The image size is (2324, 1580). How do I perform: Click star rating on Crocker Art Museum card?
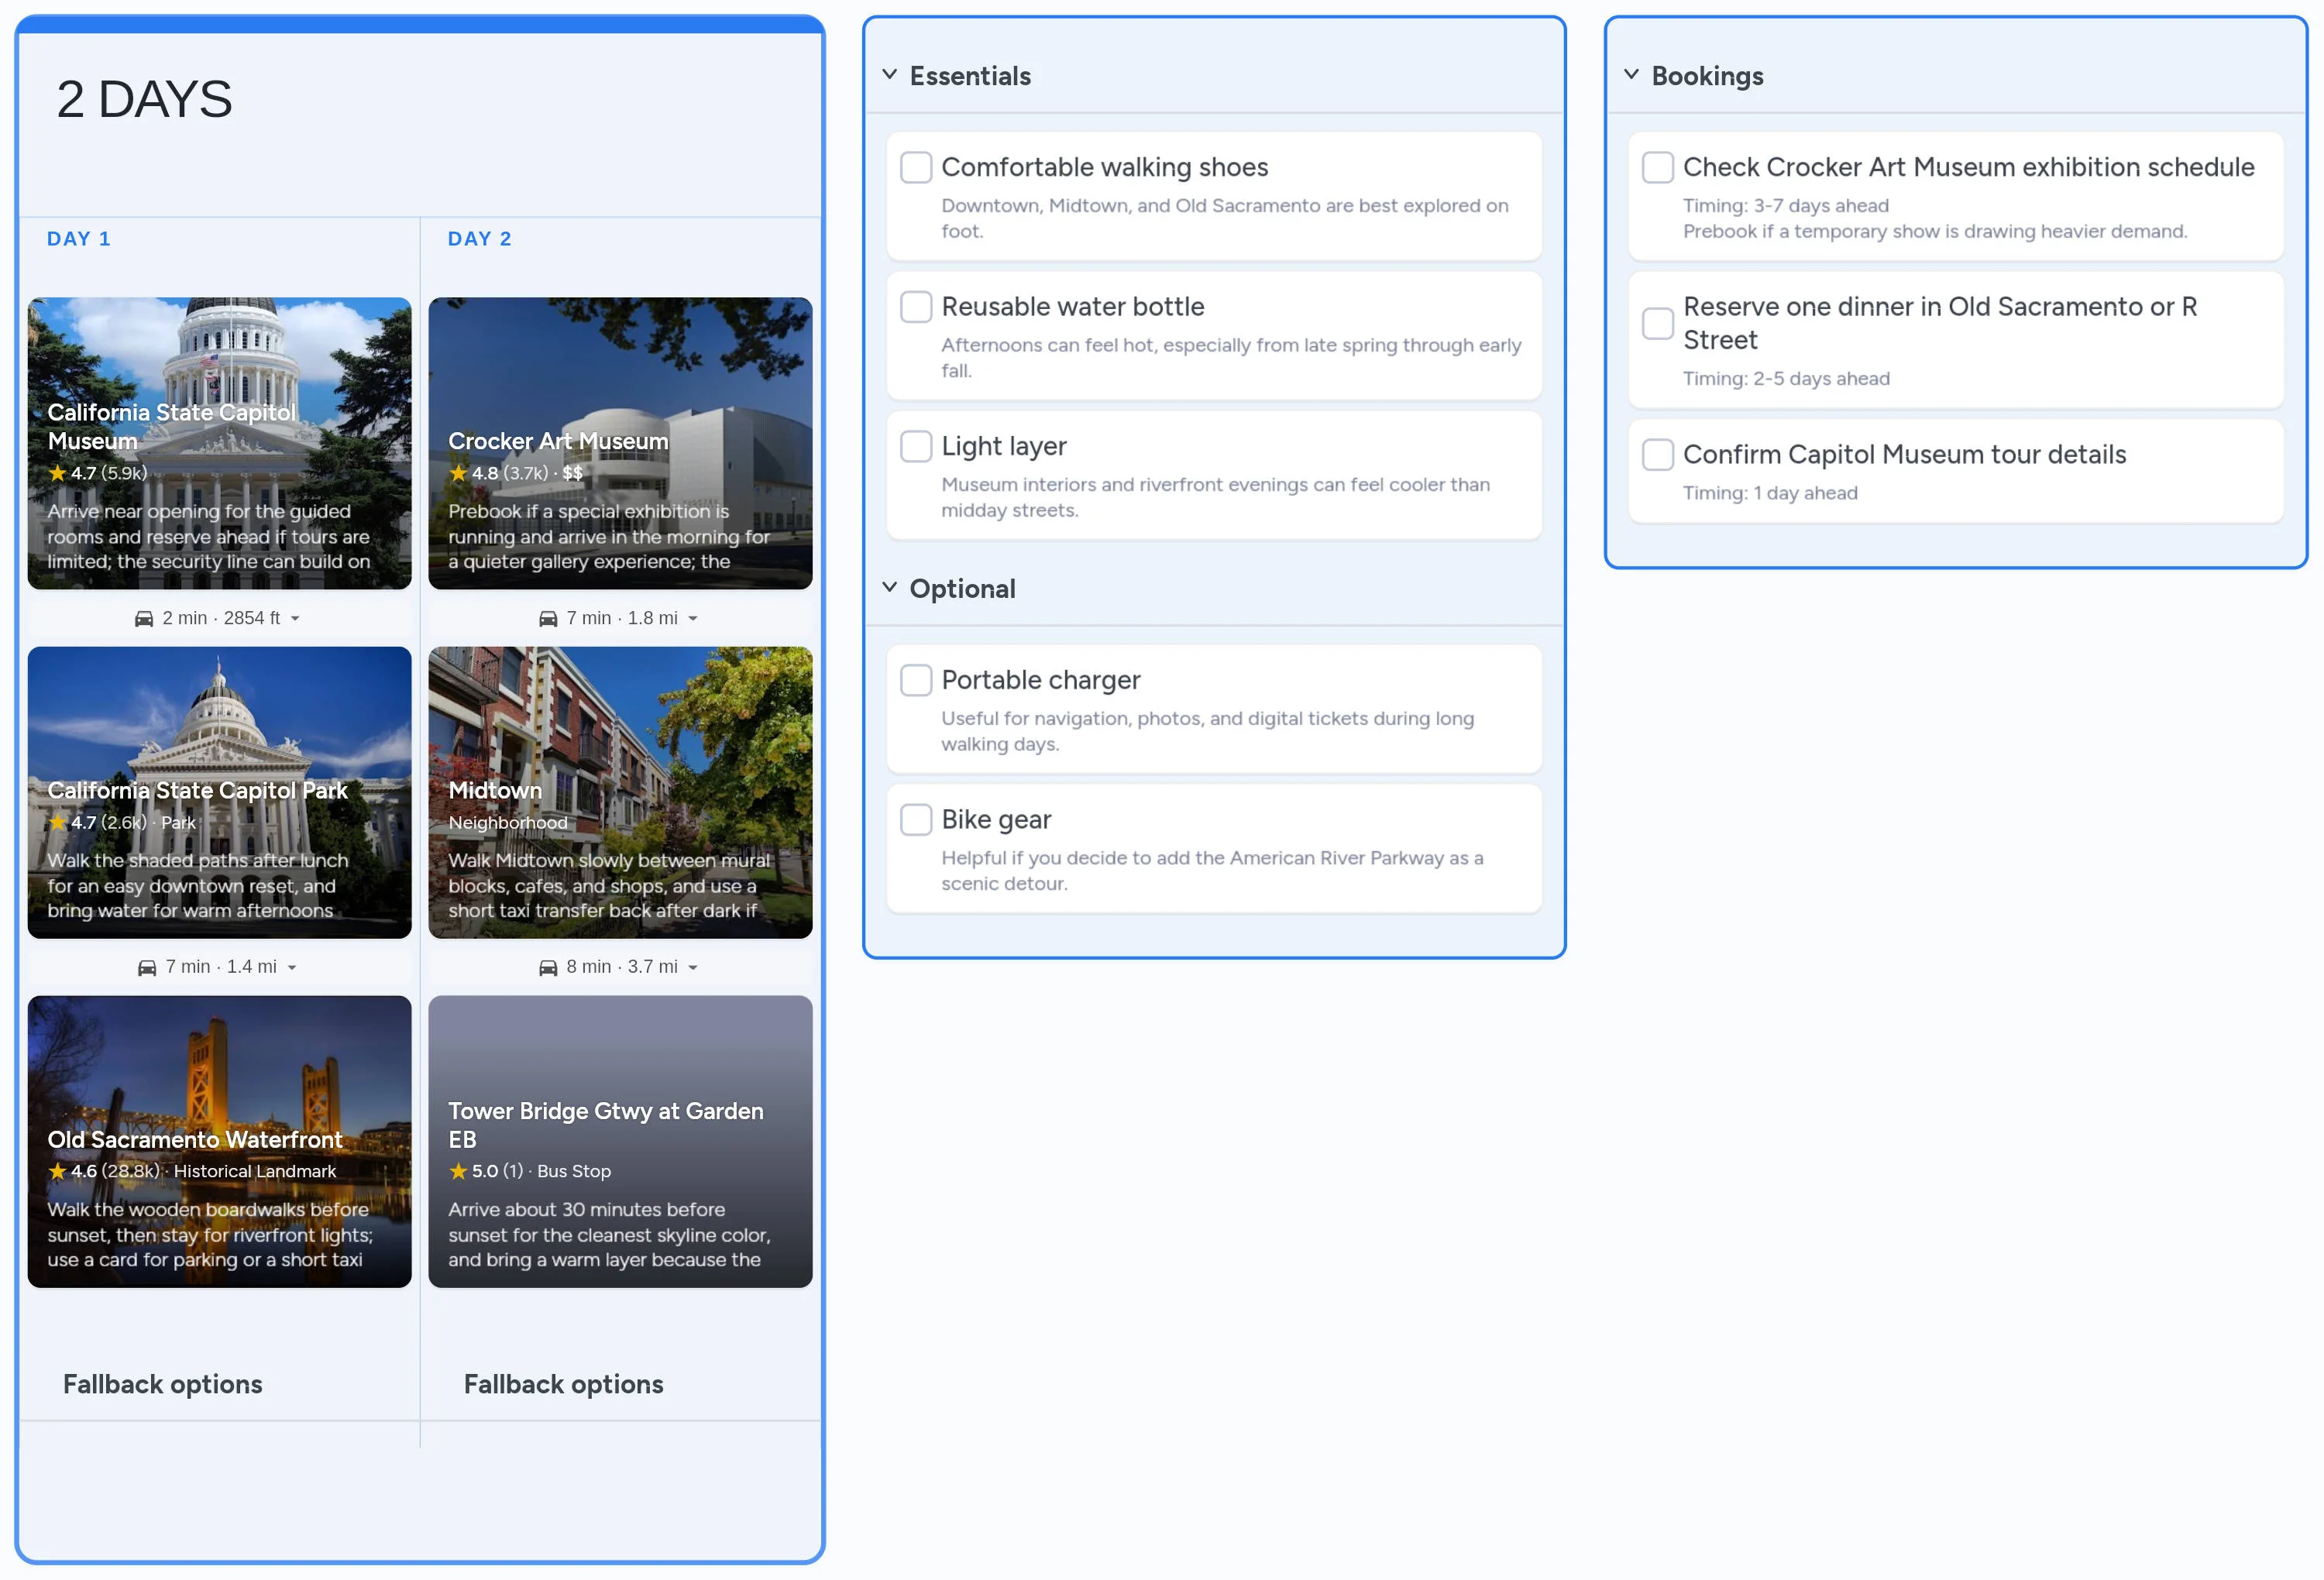(459, 473)
